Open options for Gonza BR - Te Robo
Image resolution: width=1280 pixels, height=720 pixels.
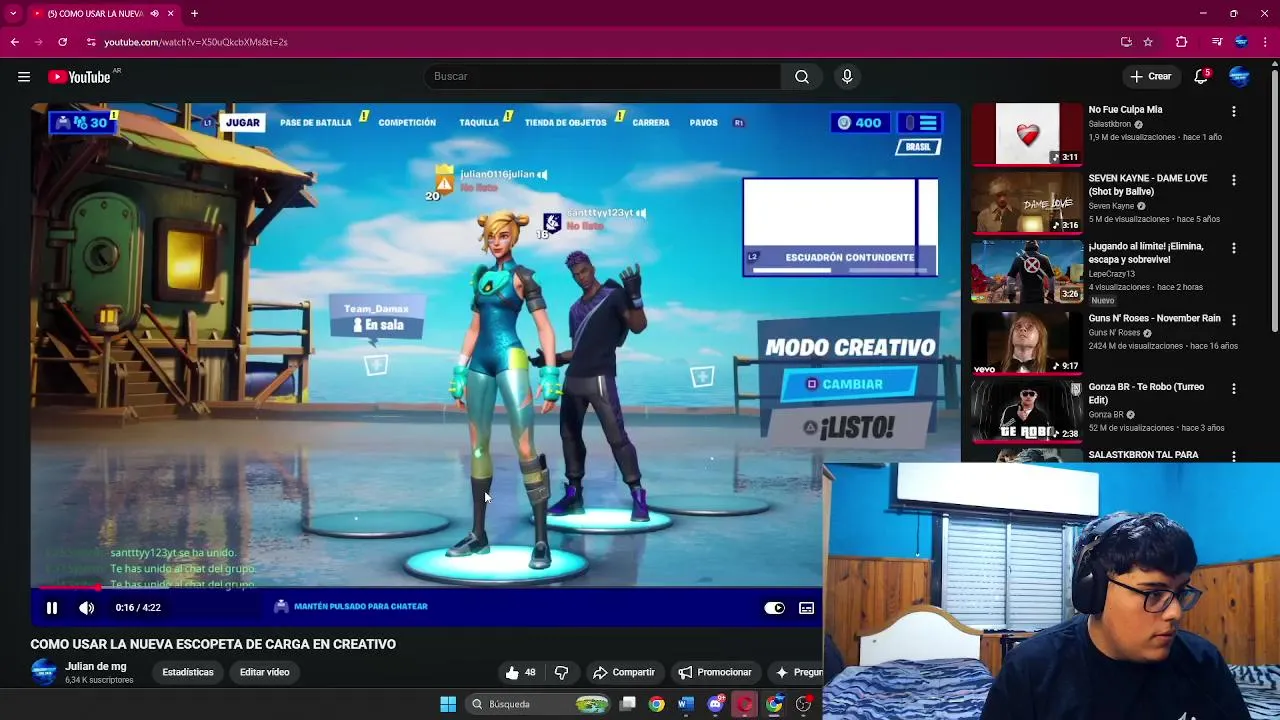coord(1234,388)
